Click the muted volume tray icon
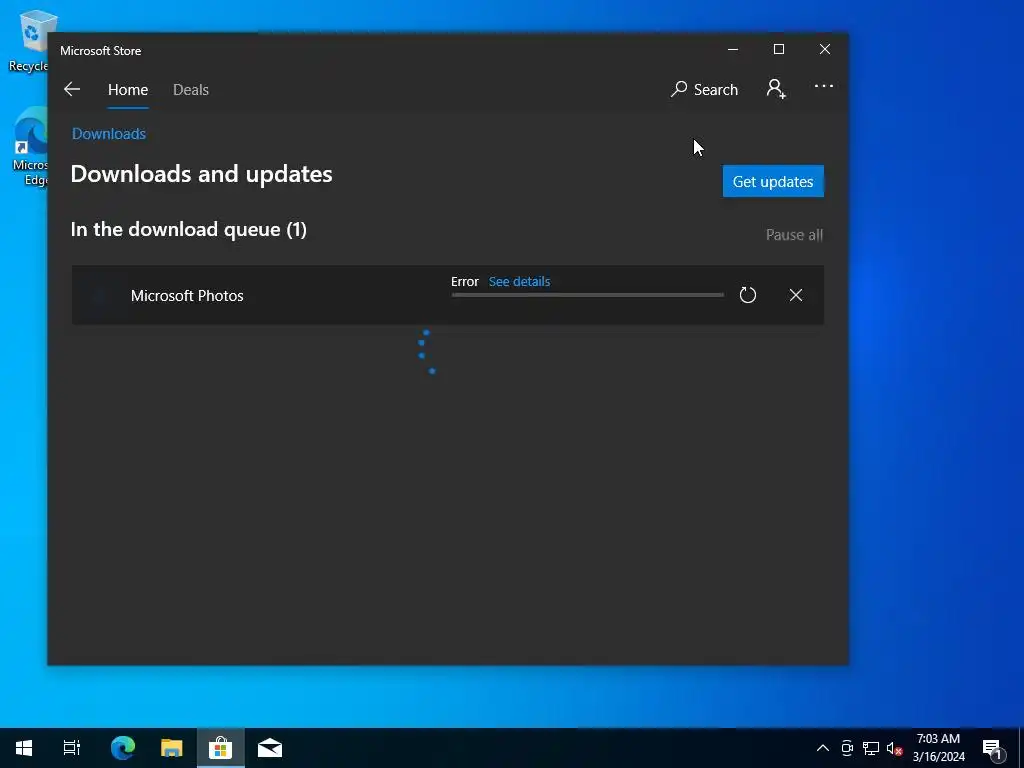The image size is (1024, 768). click(x=894, y=749)
